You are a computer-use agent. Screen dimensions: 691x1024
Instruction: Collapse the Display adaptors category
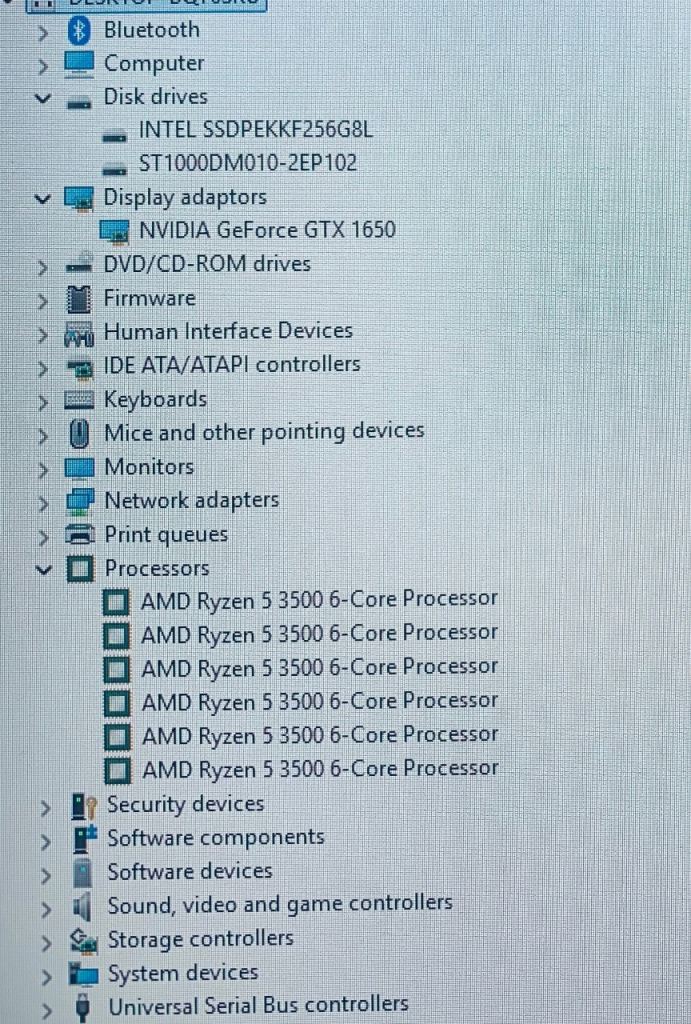(42, 198)
